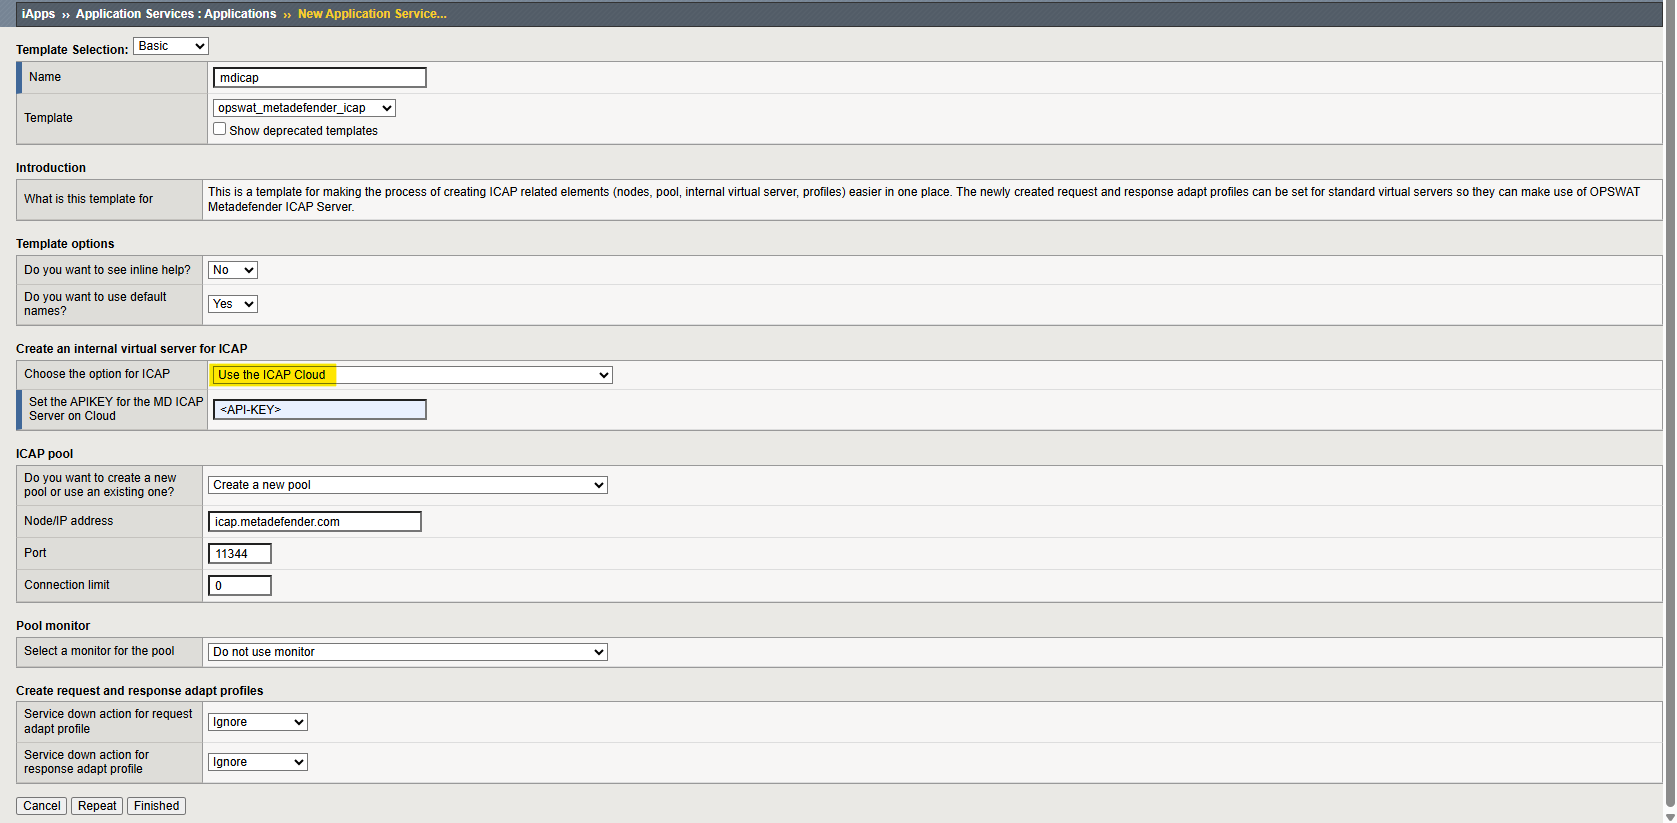Screen dimensions: 1677x823
Task: Click 'Create request and response adapt profiles' heading
Action: [x=140, y=691]
